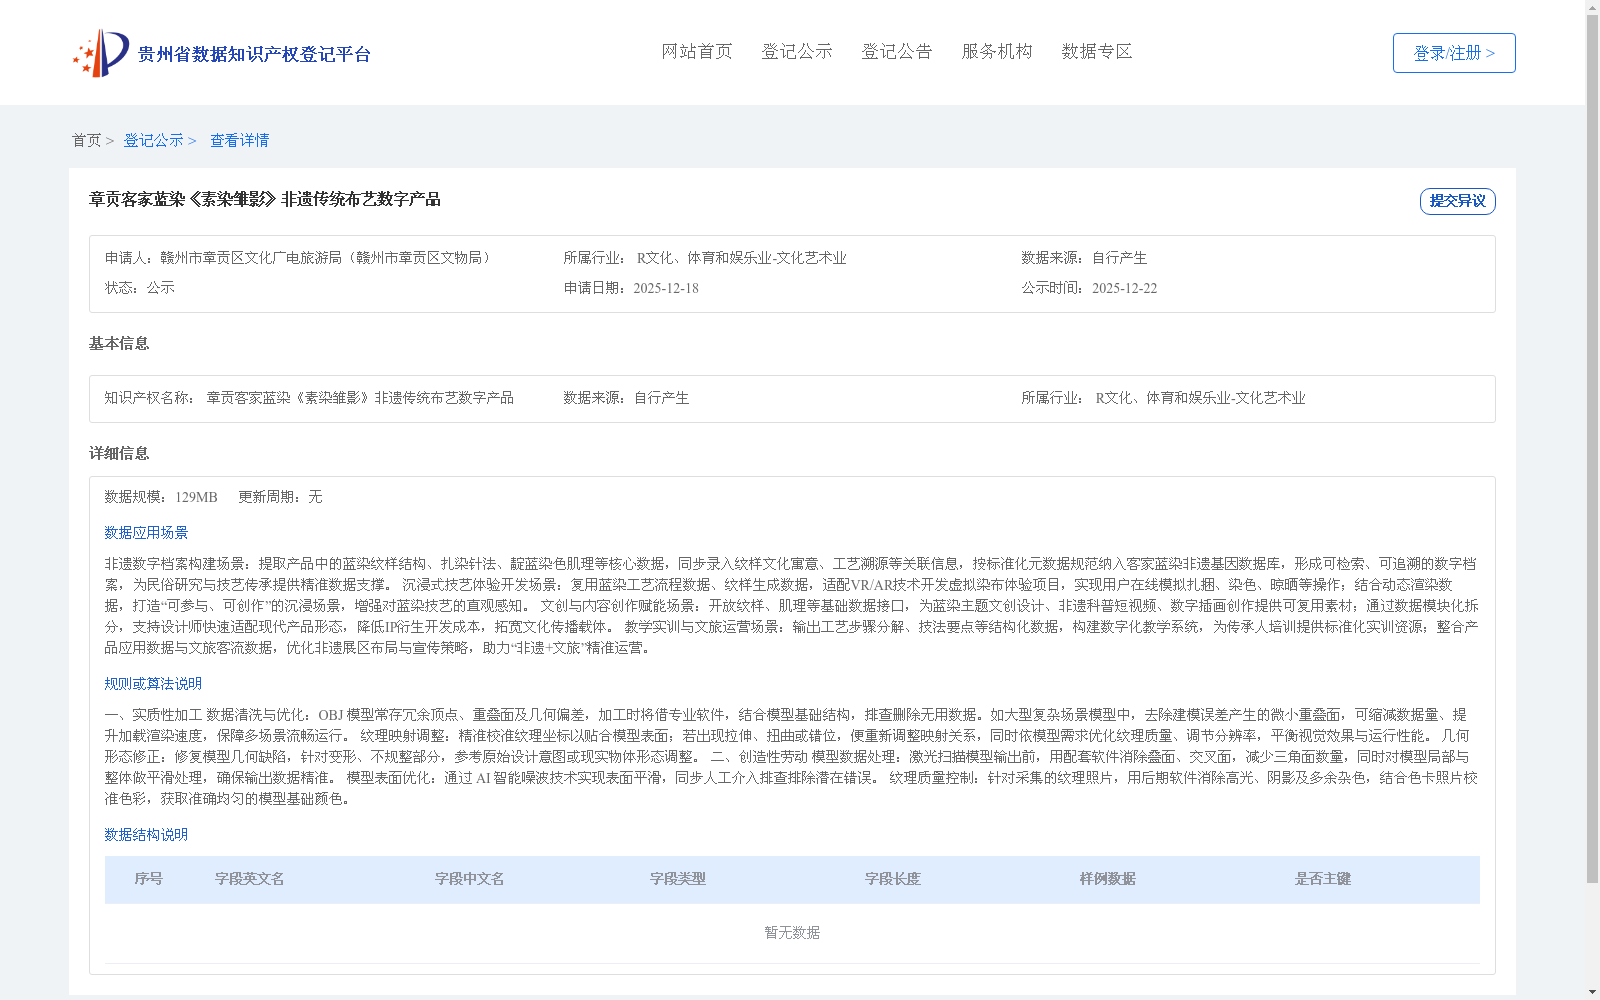Screen dimensions: 1600x1000
Task: Click the 字段中文名 column header
Action: pos(469,879)
